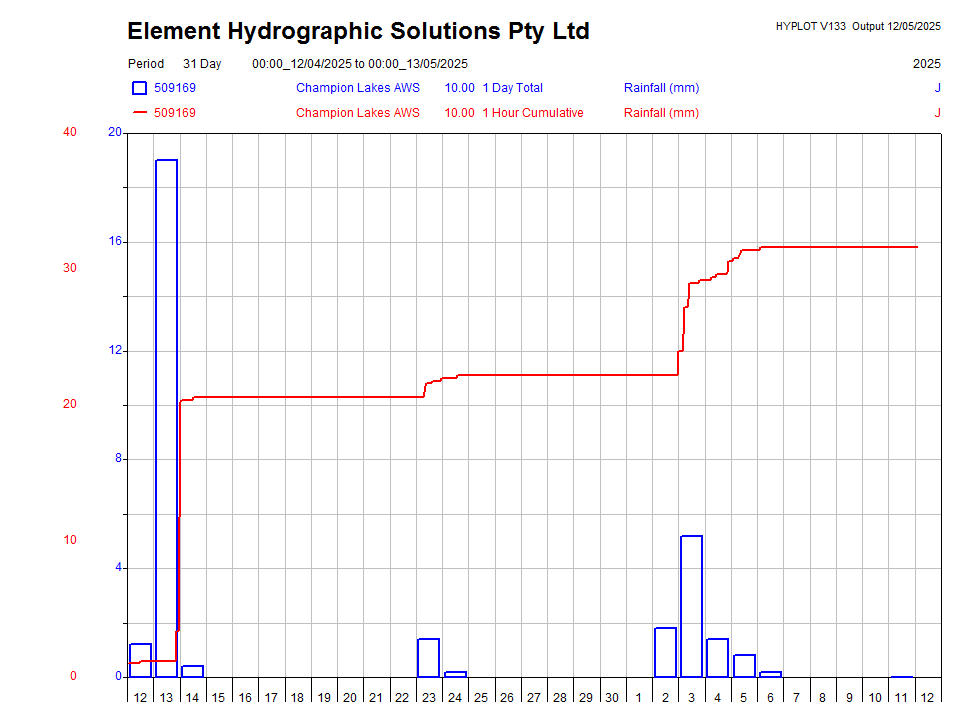Click the red 509169 station number
Viewport: 968px width, 726px height.
175,112
